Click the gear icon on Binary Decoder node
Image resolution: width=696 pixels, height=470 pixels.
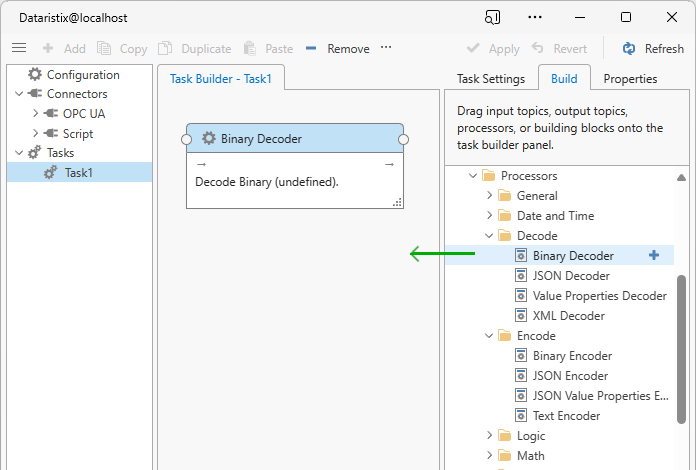click(209, 139)
